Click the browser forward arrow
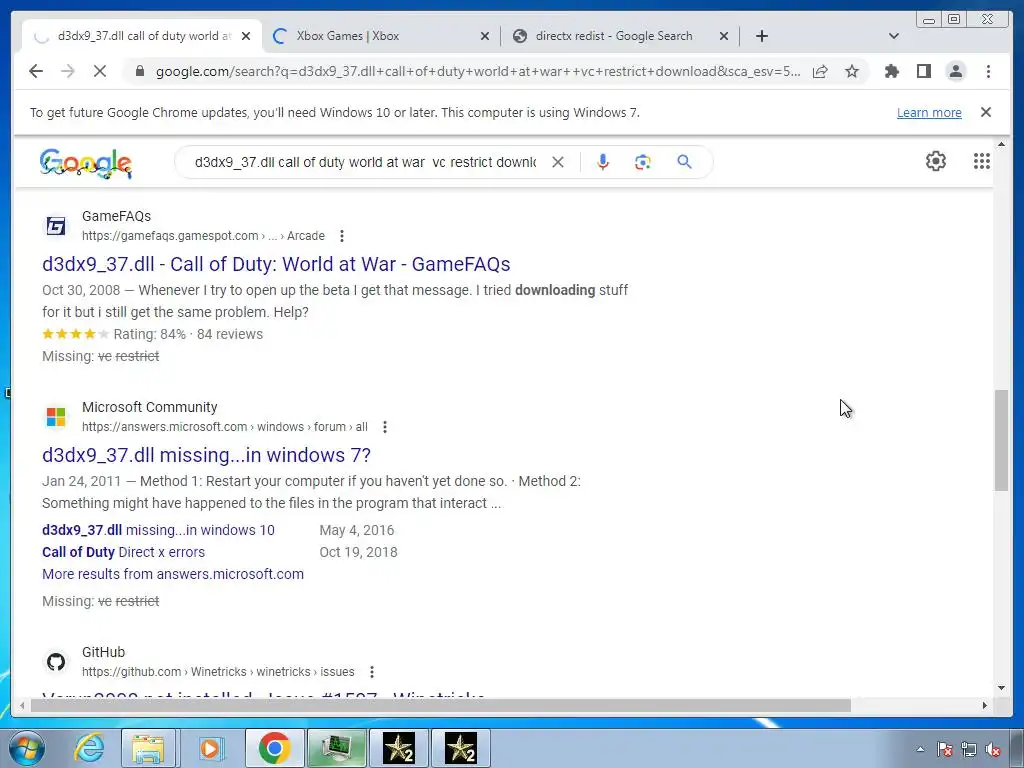The height and width of the screenshot is (768, 1024). (x=68, y=71)
